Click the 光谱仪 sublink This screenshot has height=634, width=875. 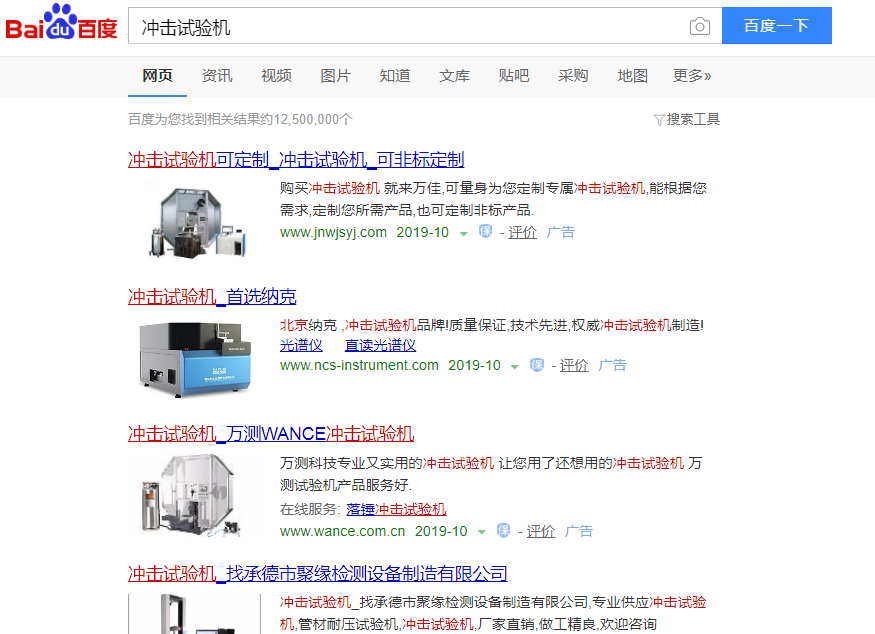[x=301, y=345]
